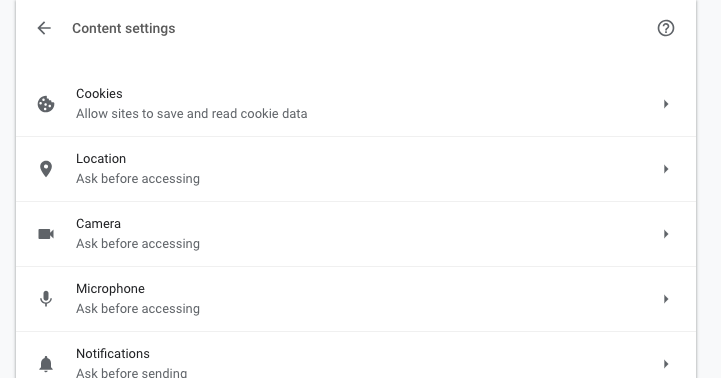Select the Camera label
This screenshot has width=721, height=378.
click(98, 223)
